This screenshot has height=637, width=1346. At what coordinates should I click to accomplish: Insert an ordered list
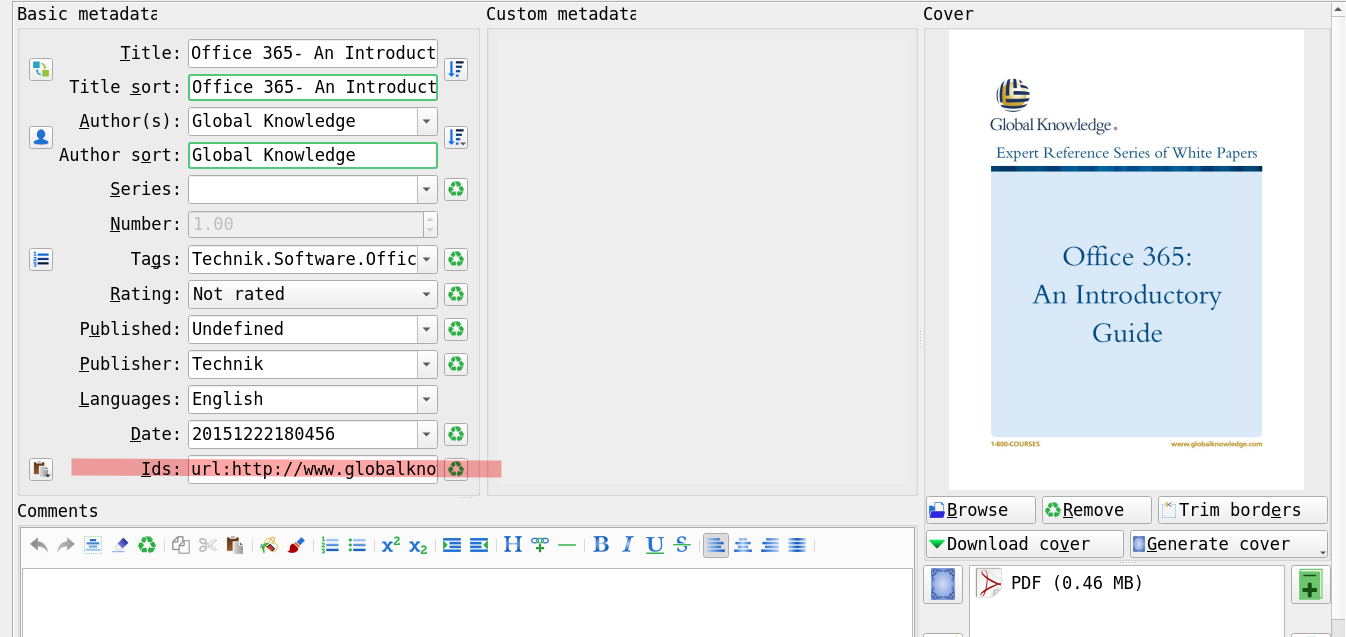[x=330, y=545]
